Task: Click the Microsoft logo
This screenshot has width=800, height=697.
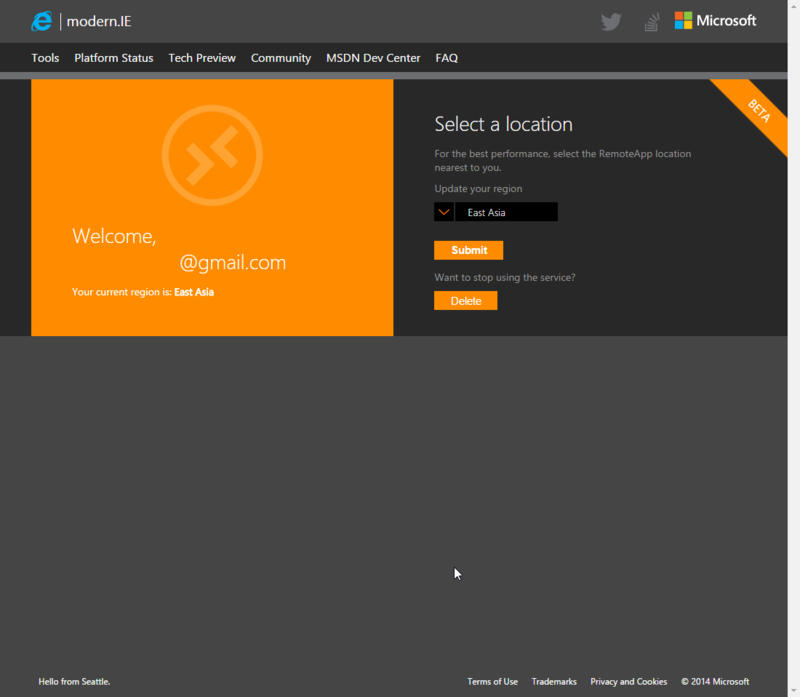Action: coord(715,20)
